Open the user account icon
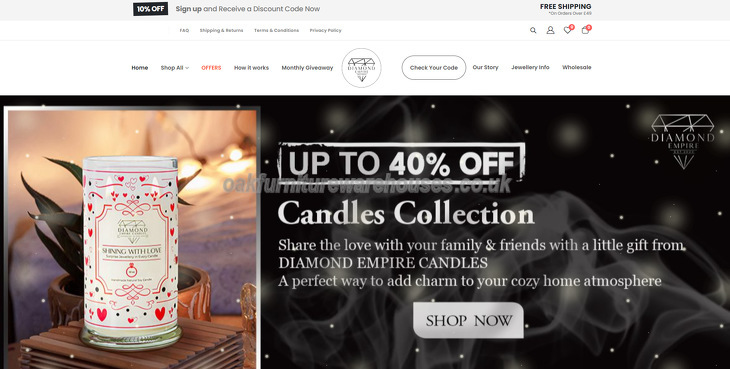This screenshot has width=730, height=369. (550, 30)
